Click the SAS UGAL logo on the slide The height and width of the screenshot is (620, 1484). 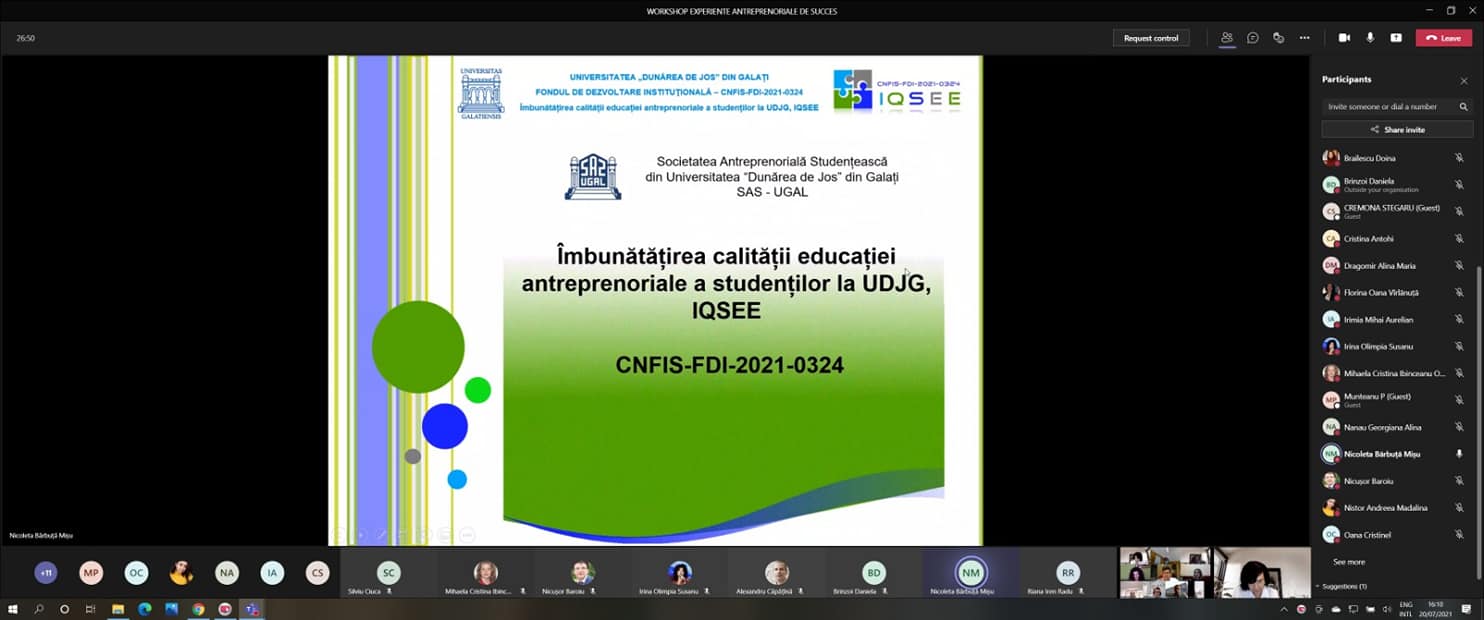point(593,176)
